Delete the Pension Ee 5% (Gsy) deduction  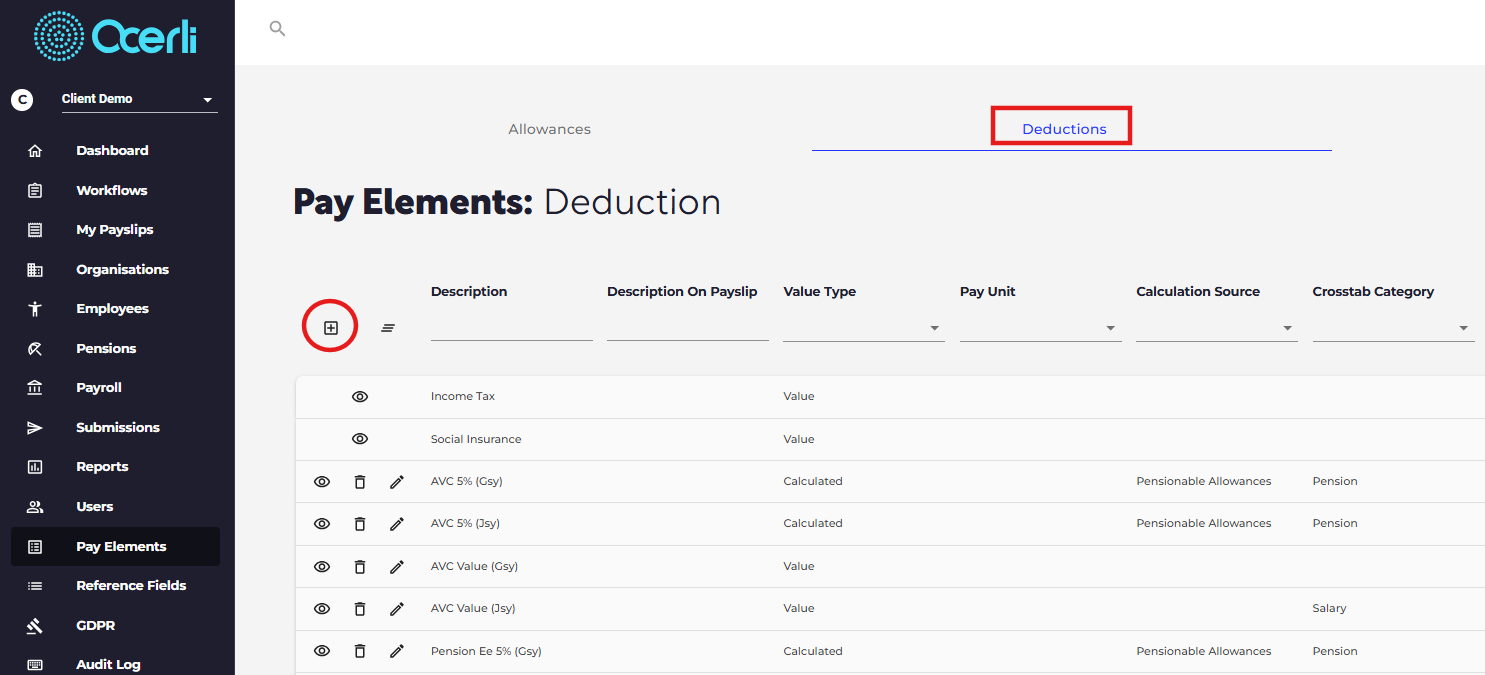tap(360, 651)
